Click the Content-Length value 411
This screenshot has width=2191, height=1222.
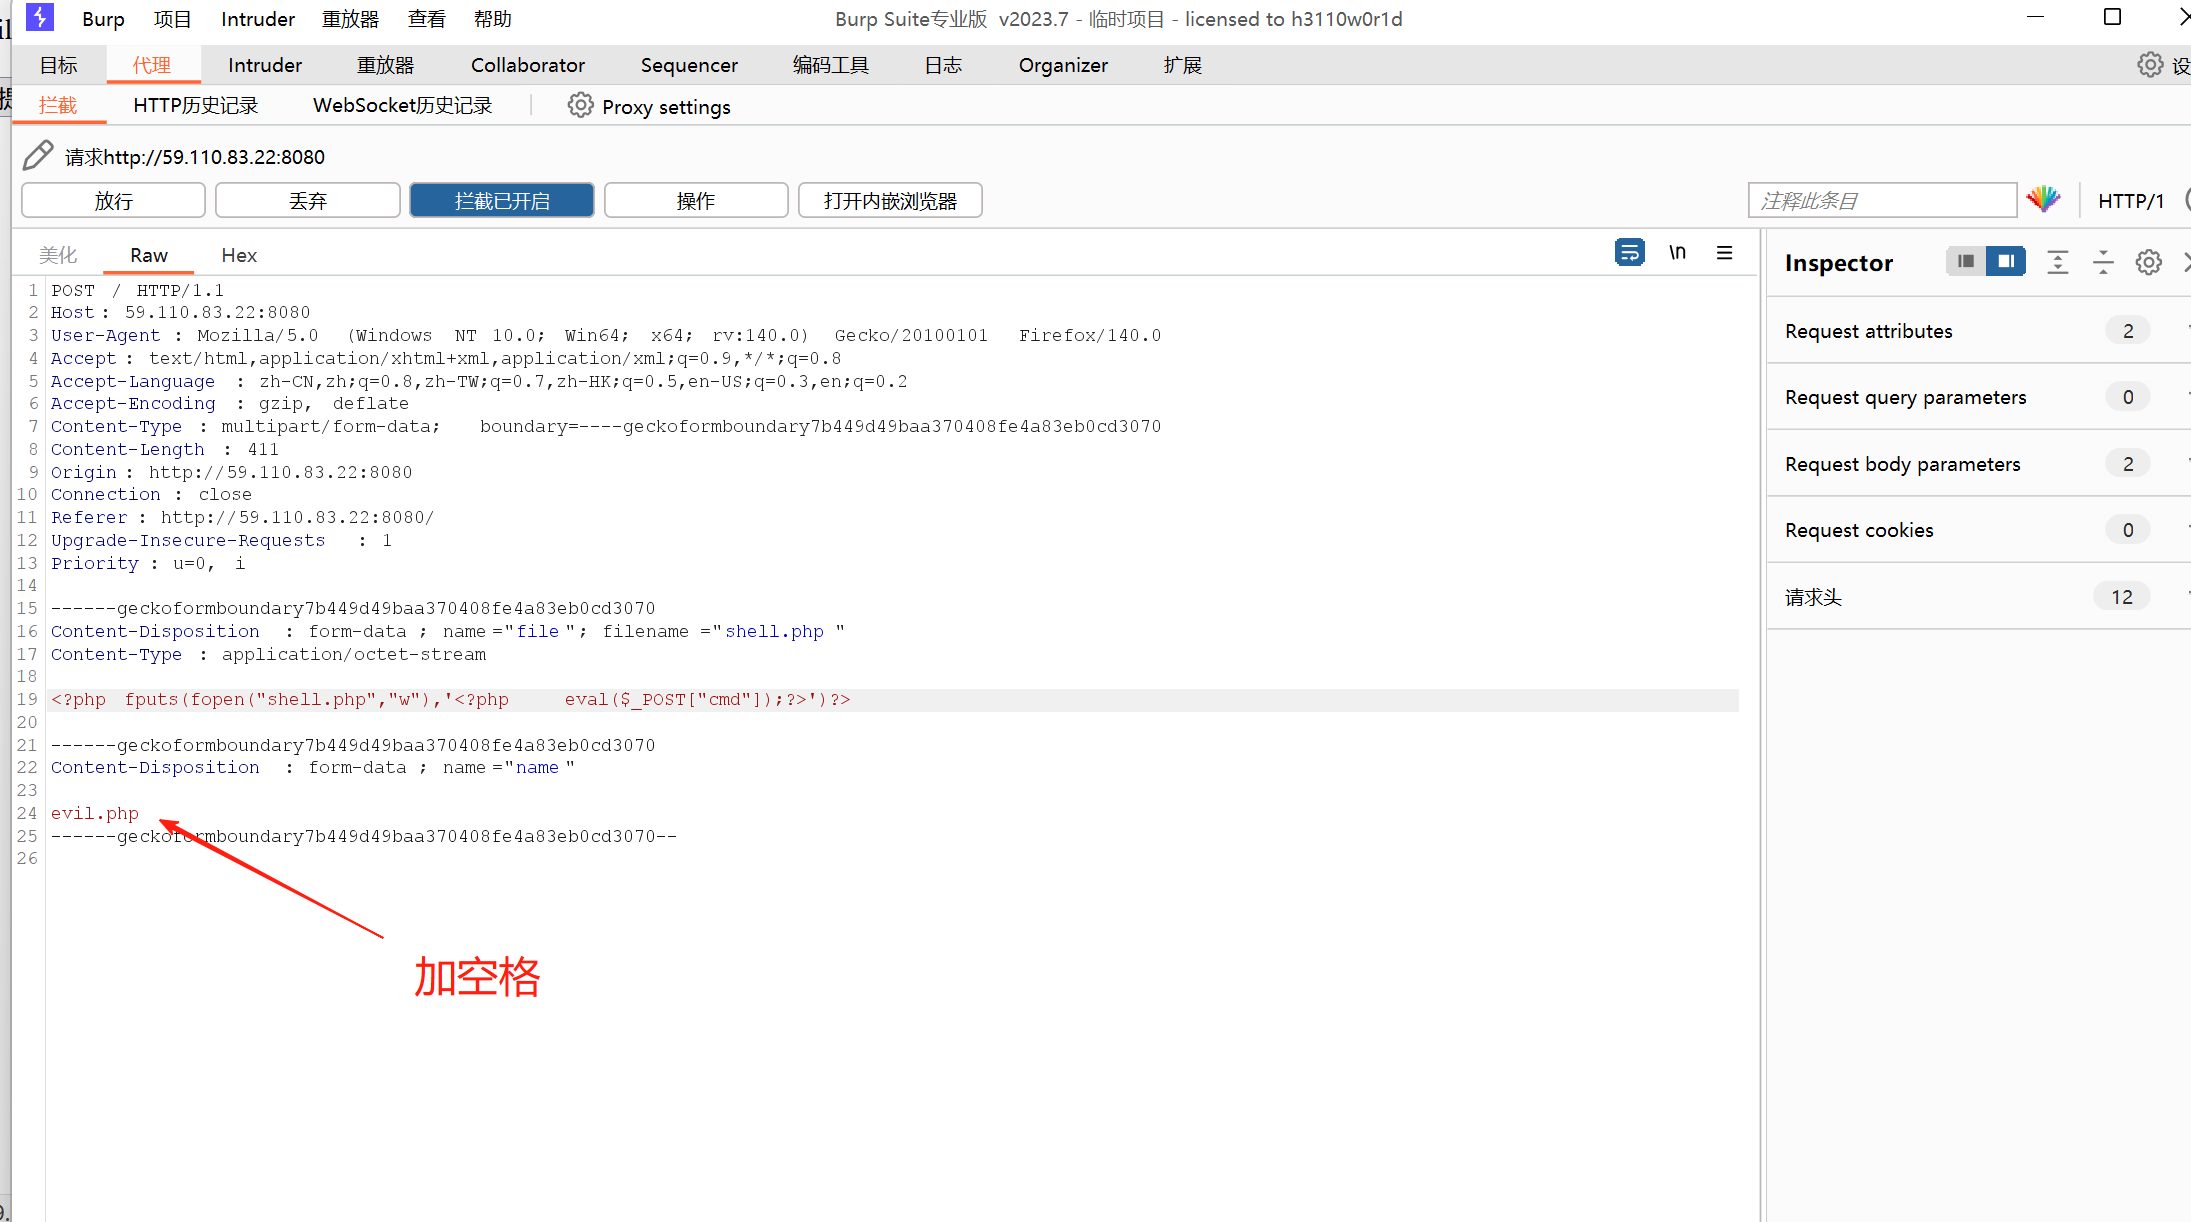pyautogui.click(x=263, y=449)
